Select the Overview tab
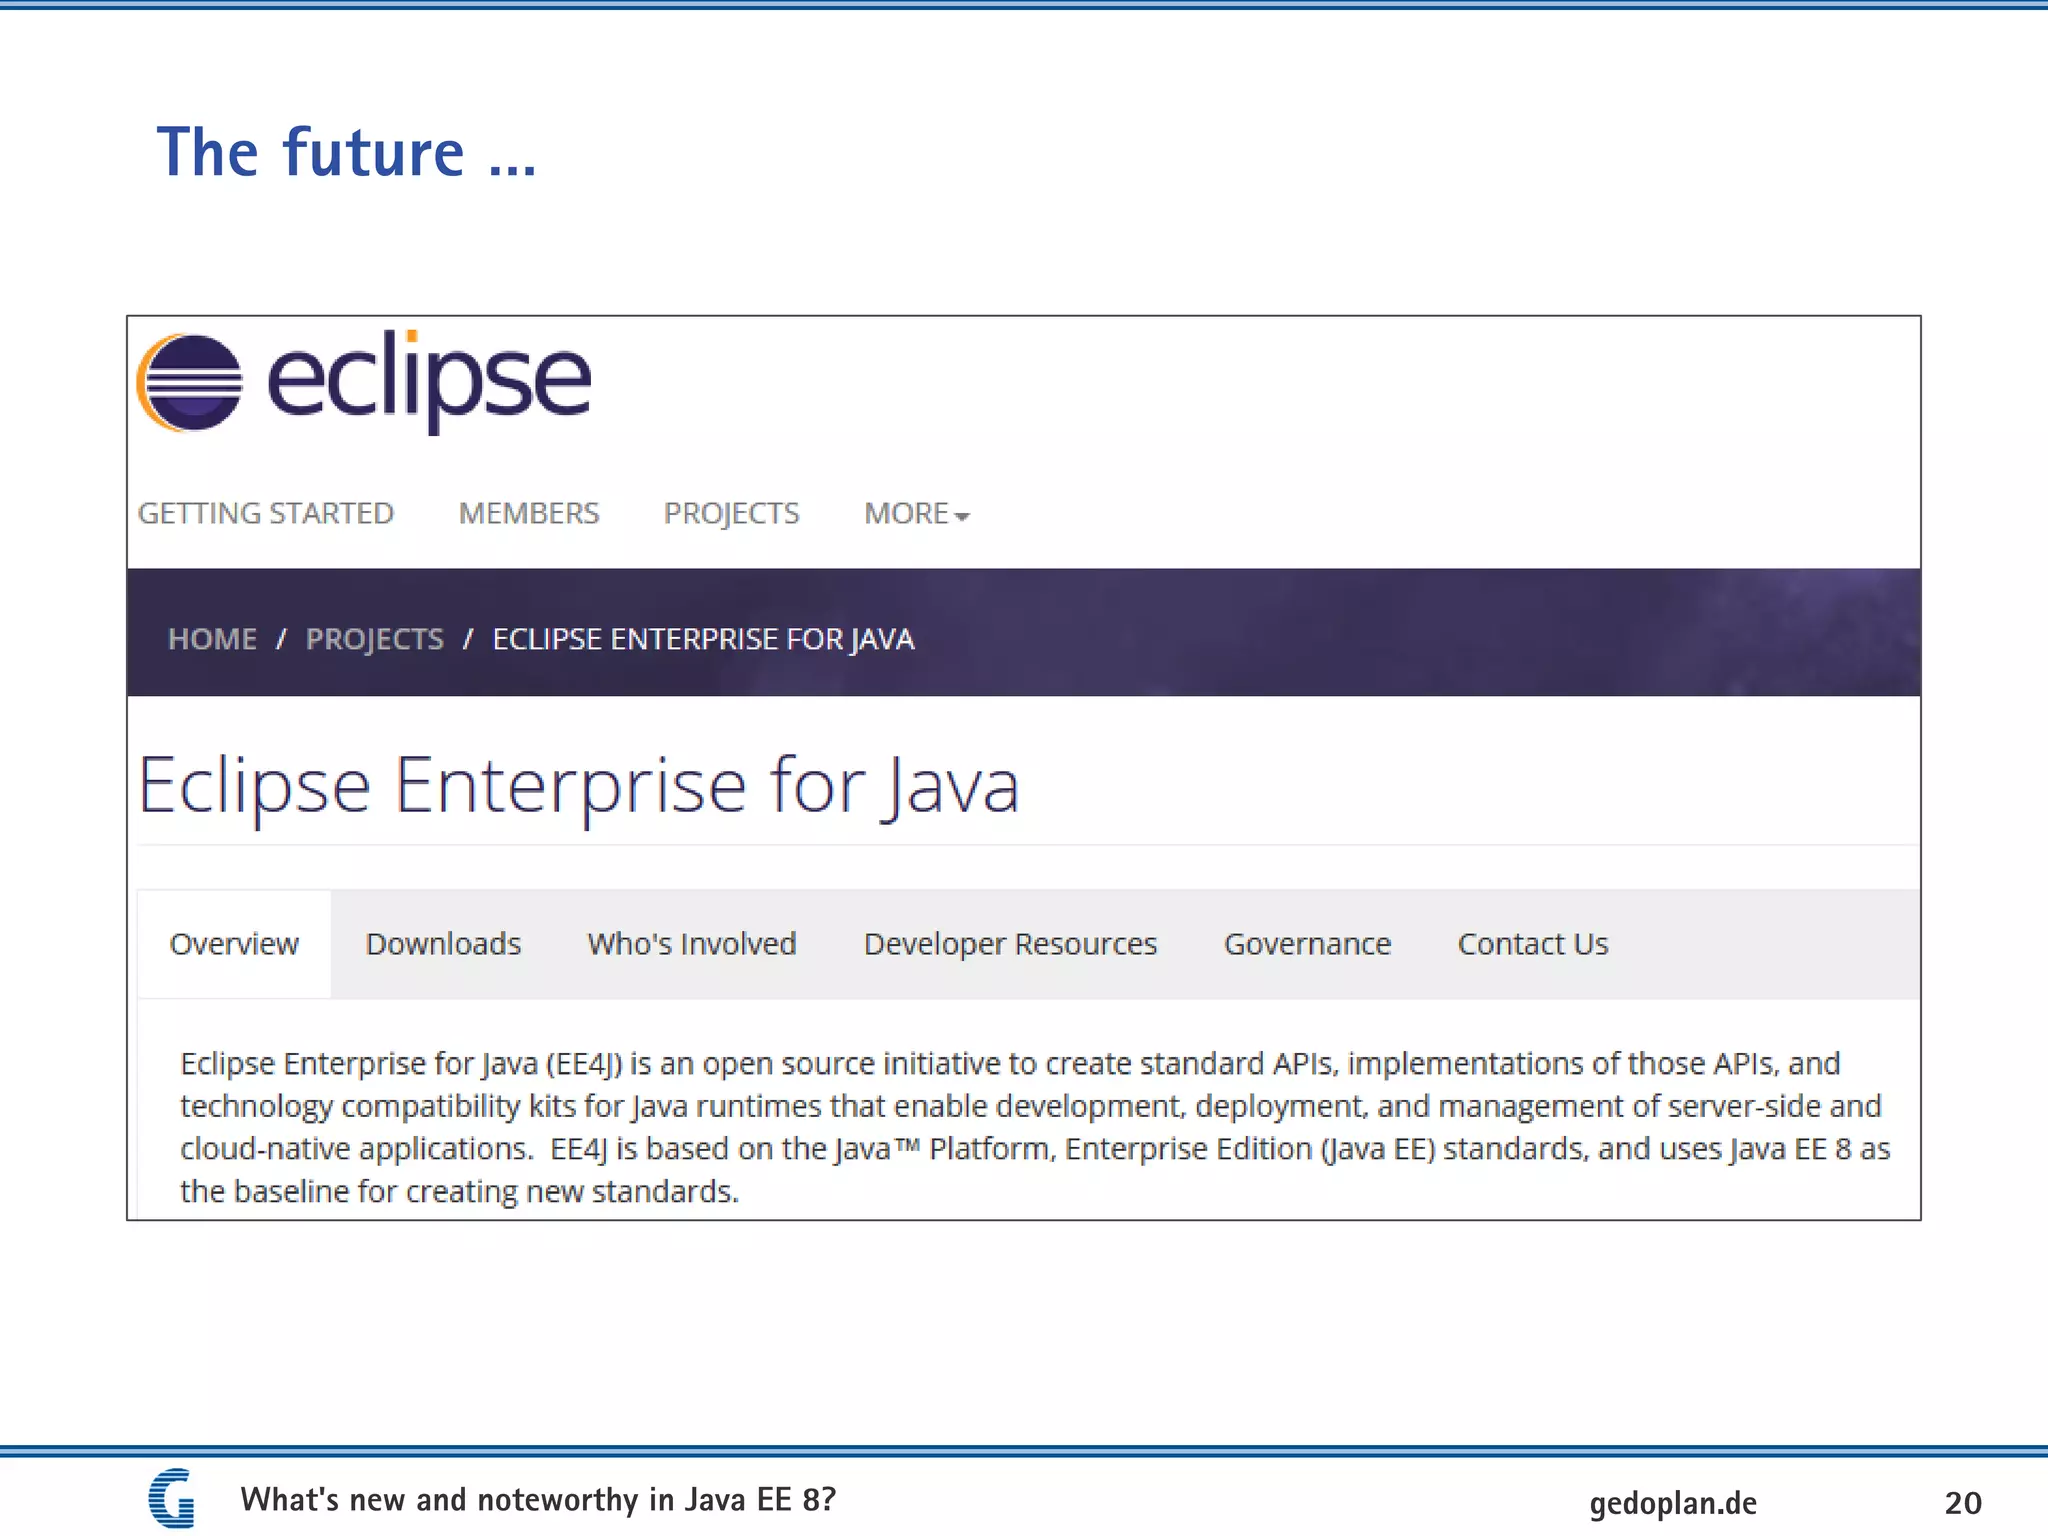The image size is (2048, 1536). pyautogui.click(x=234, y=944)
